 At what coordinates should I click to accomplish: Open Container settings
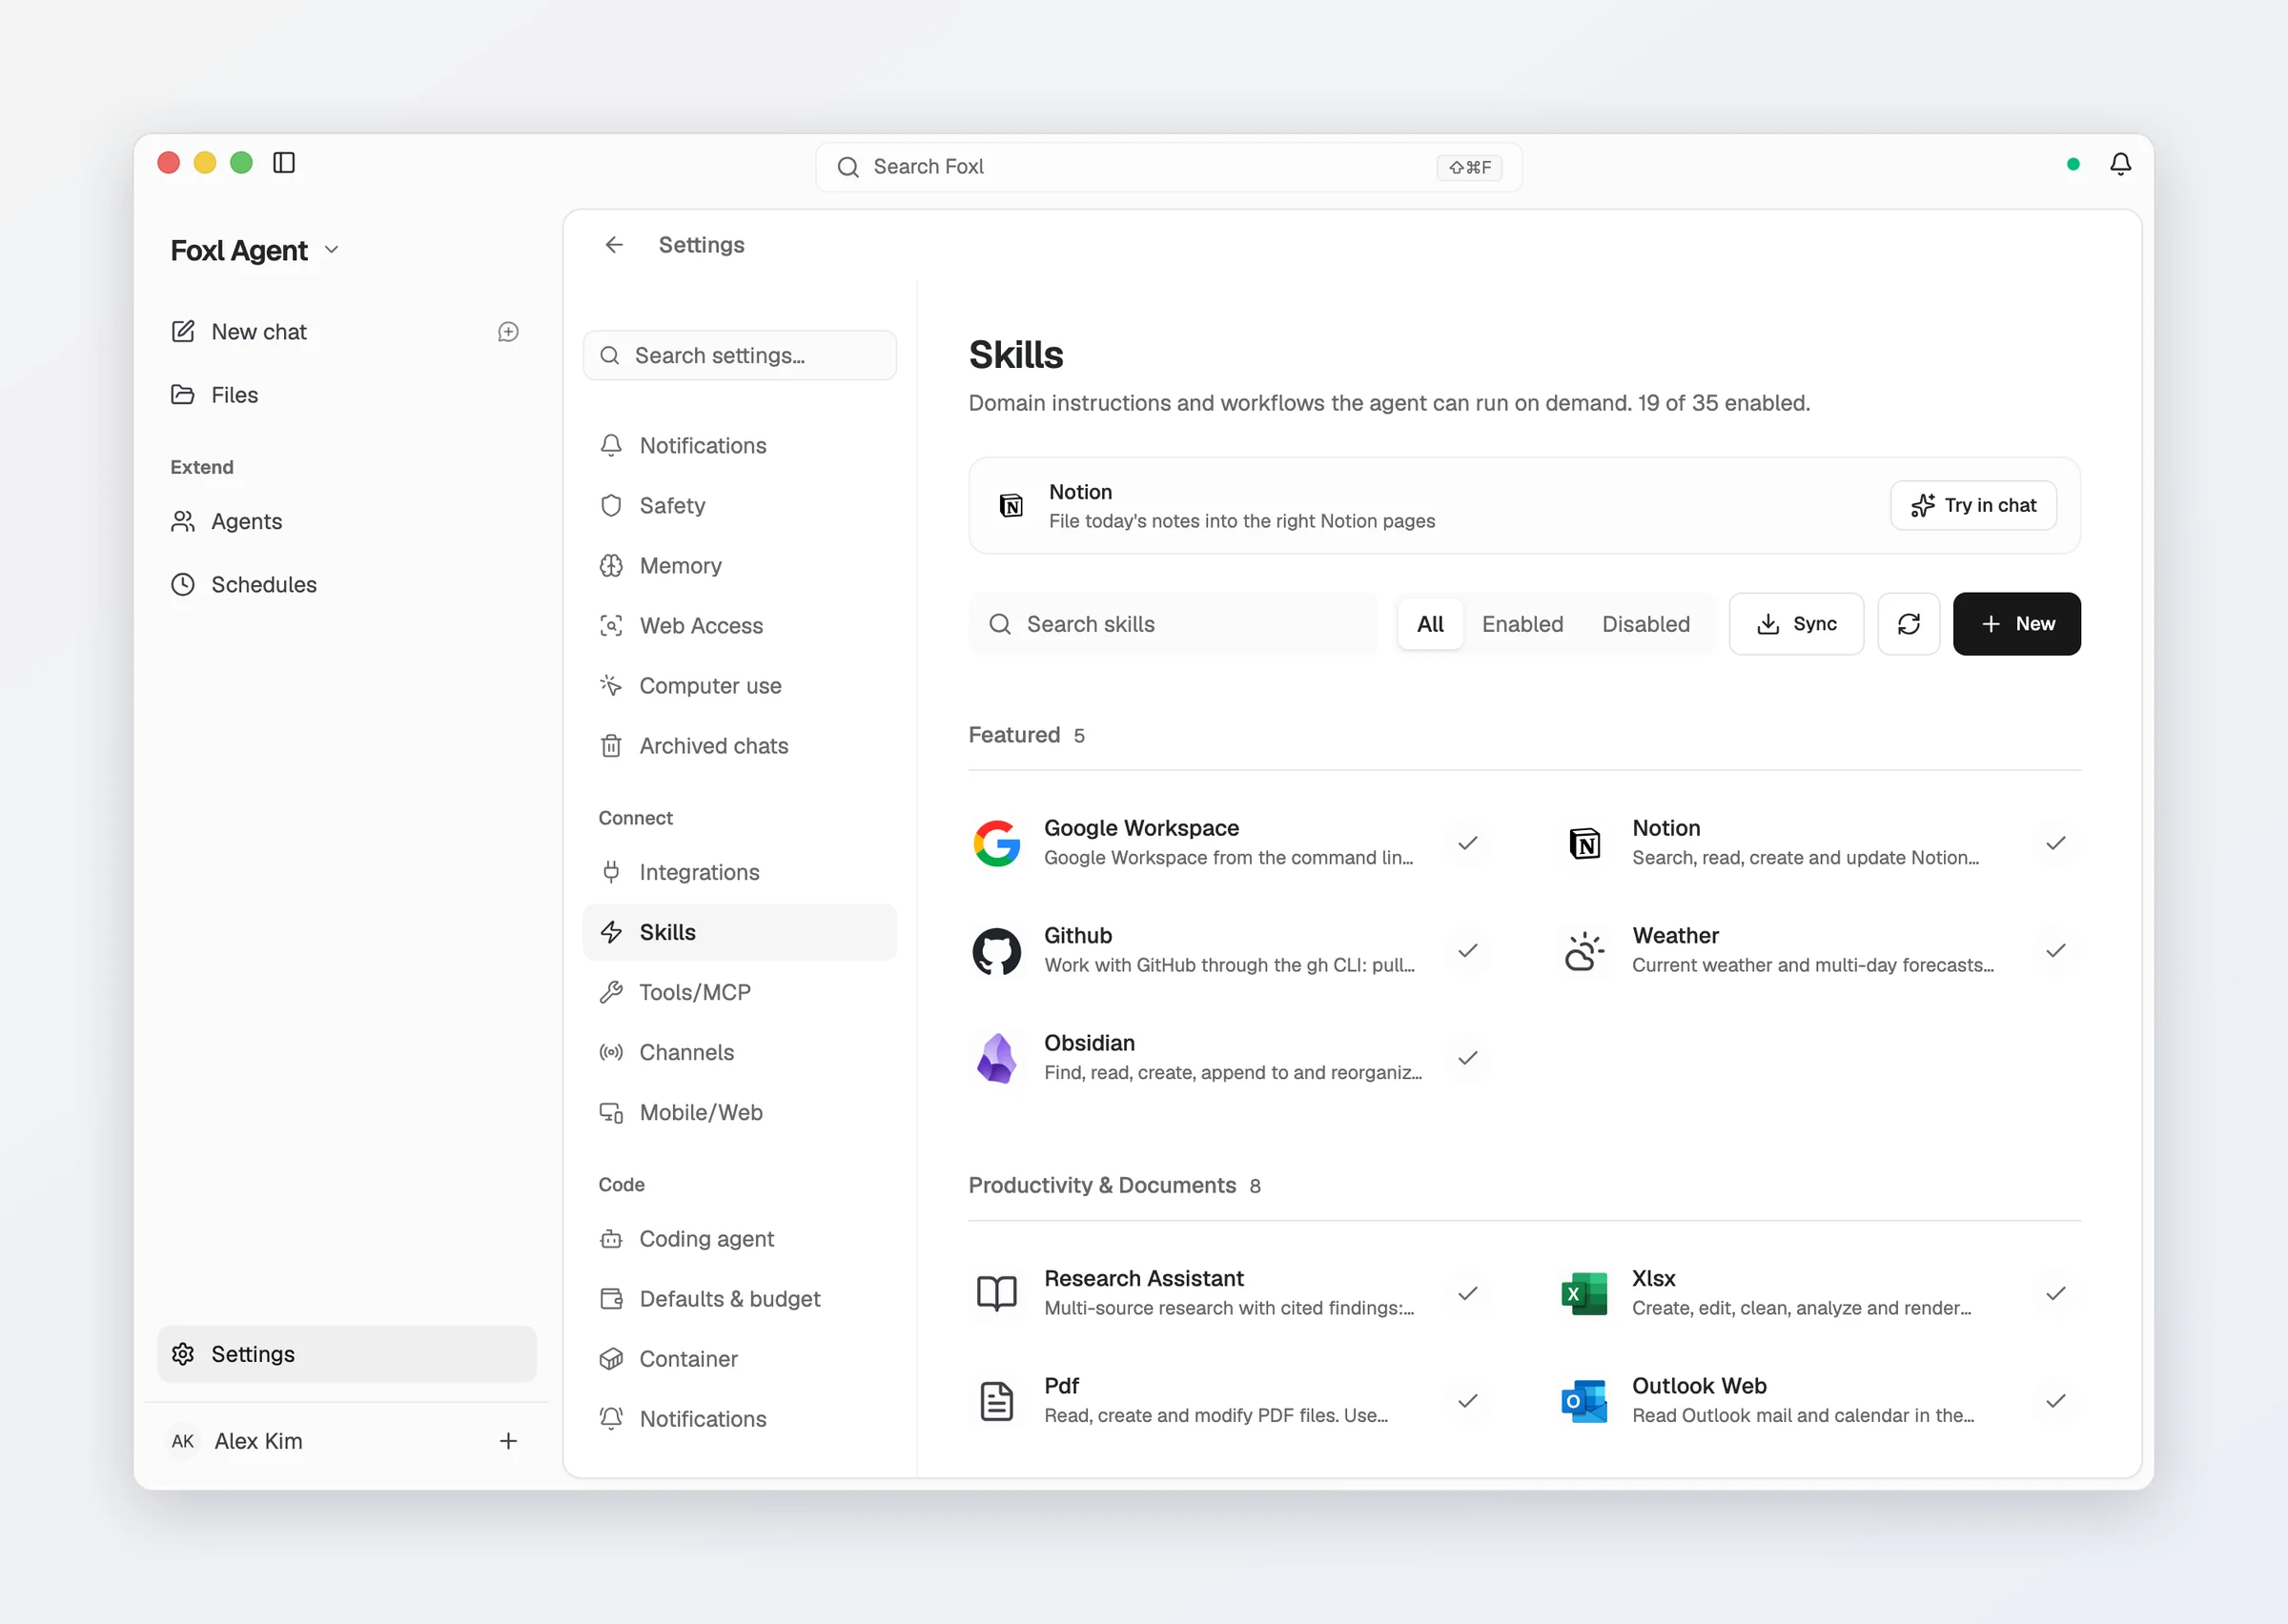coord(739,1359)
